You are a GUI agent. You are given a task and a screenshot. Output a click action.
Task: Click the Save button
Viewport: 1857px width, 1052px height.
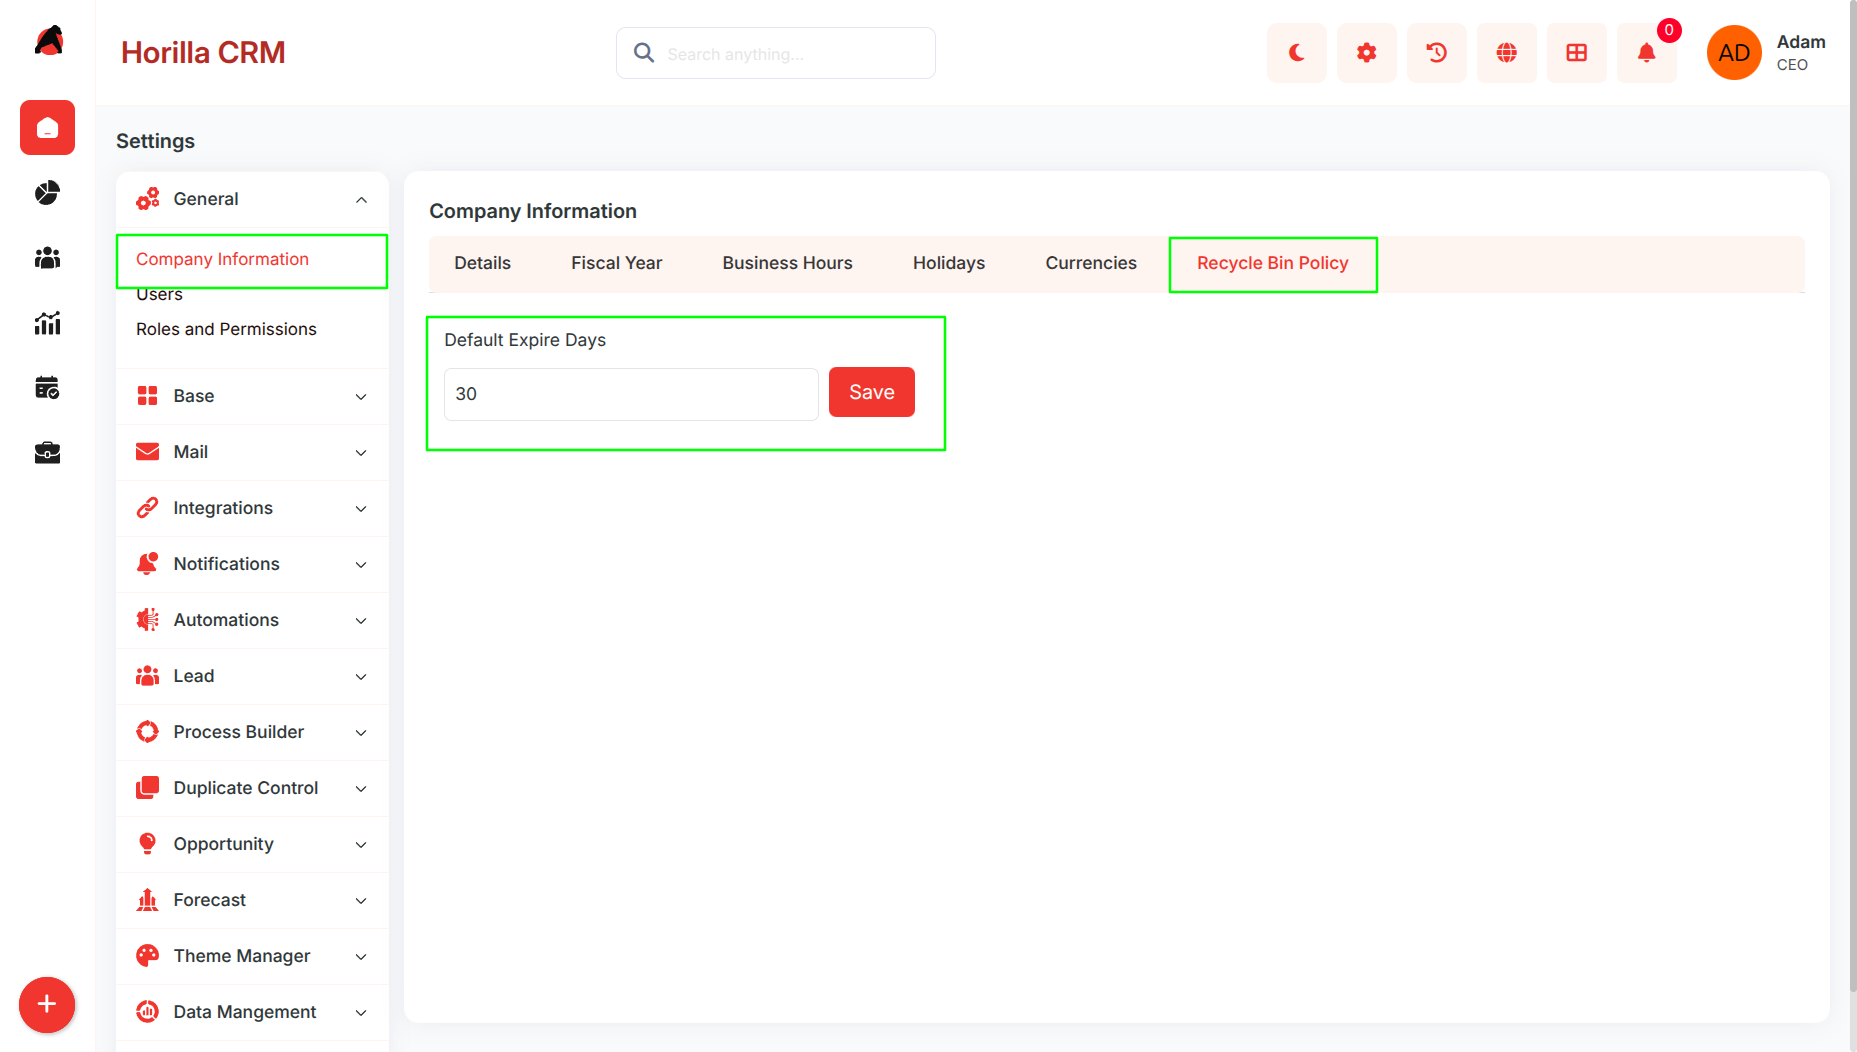pyautogui.click(x=871, y=392)
